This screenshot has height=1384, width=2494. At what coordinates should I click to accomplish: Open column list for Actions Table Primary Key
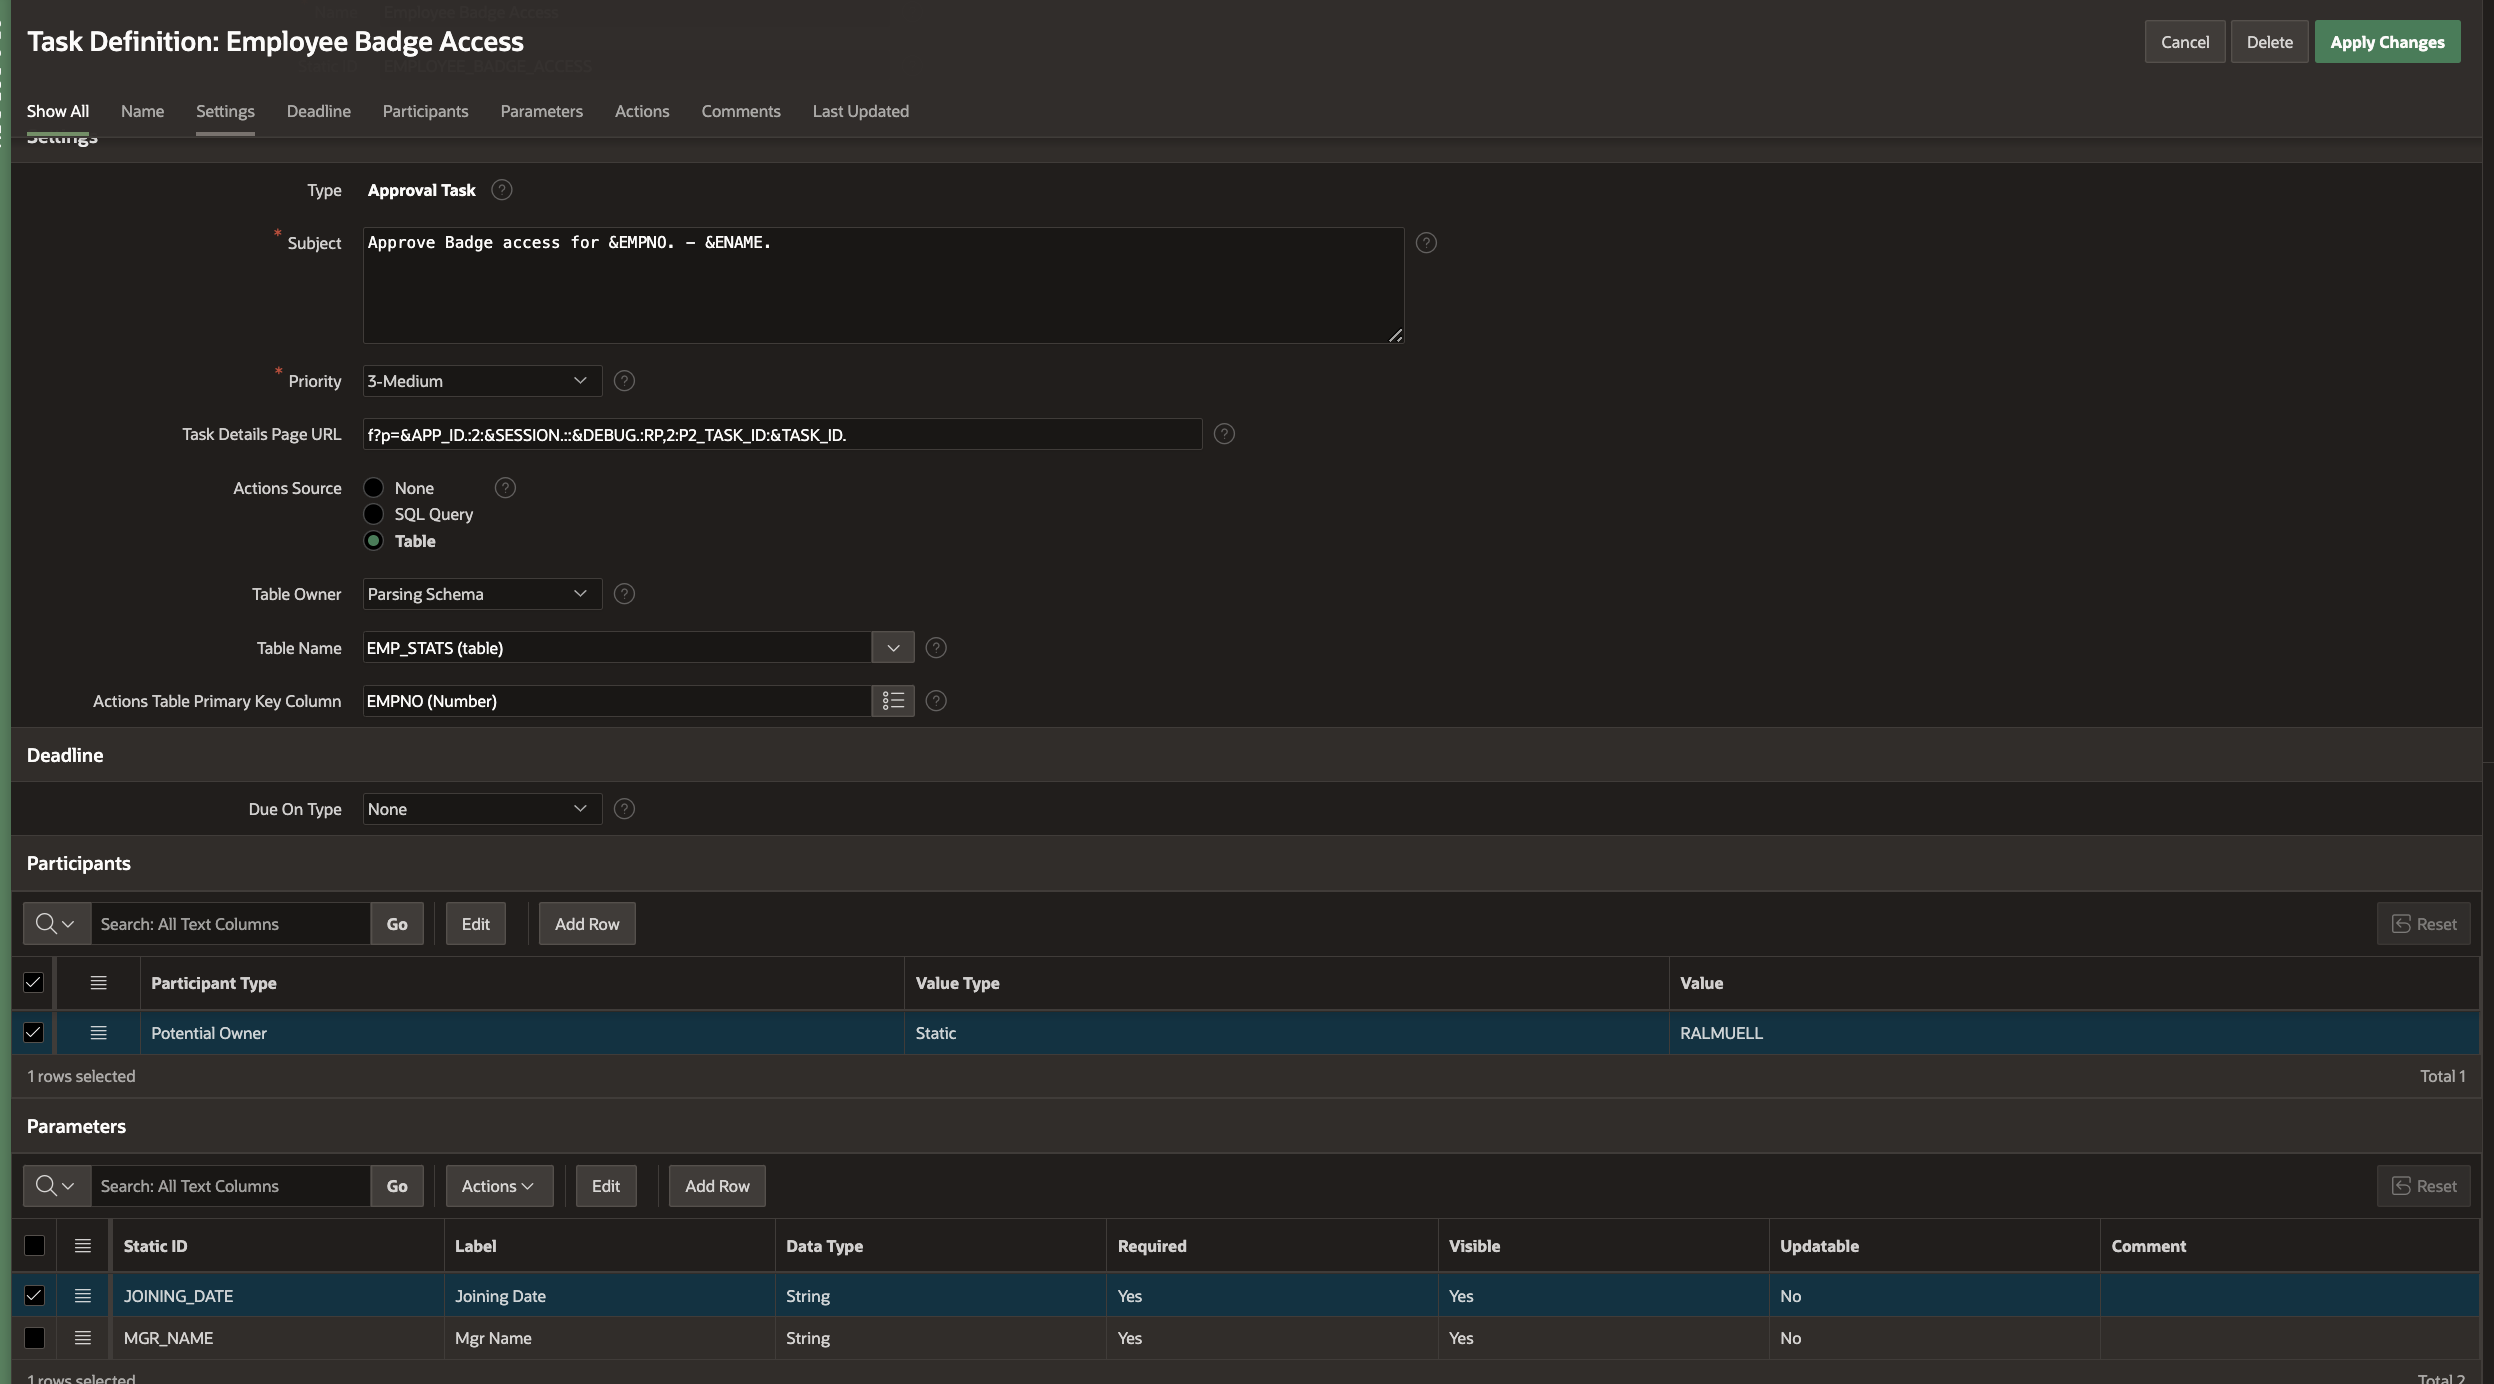pos(893,701)
